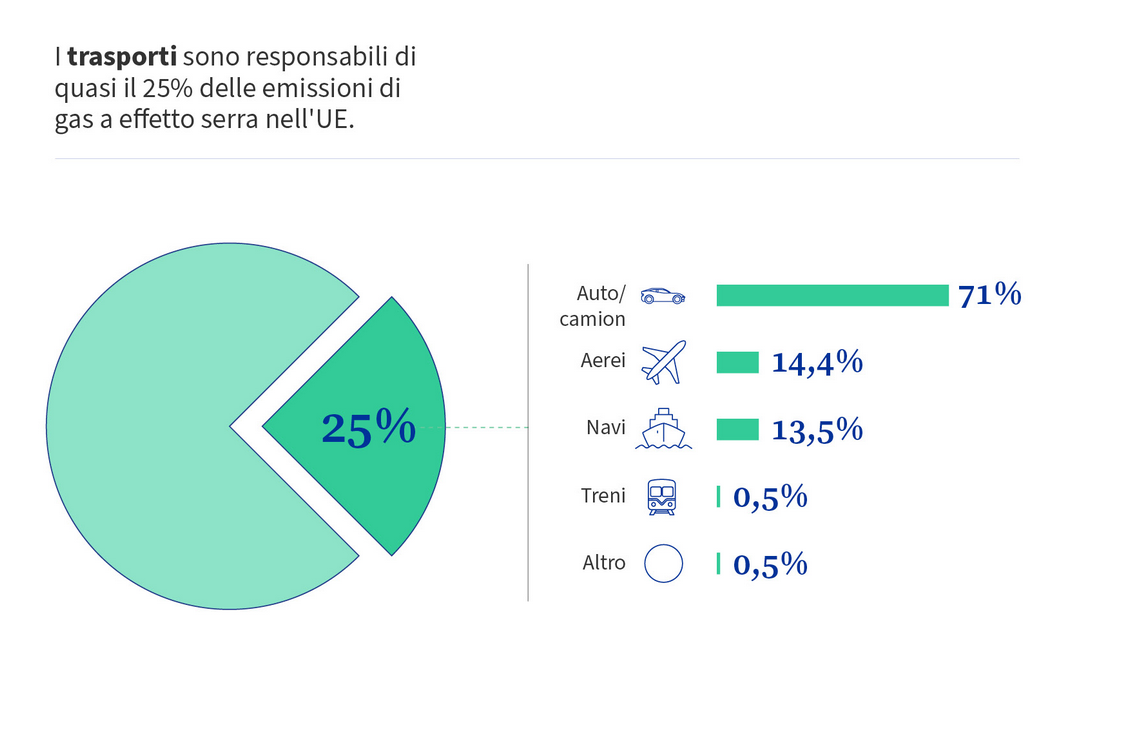This screenshot has width=1129, height=740.
Task: Click the airplane icon beside Aerei
Action: (663, 362)
